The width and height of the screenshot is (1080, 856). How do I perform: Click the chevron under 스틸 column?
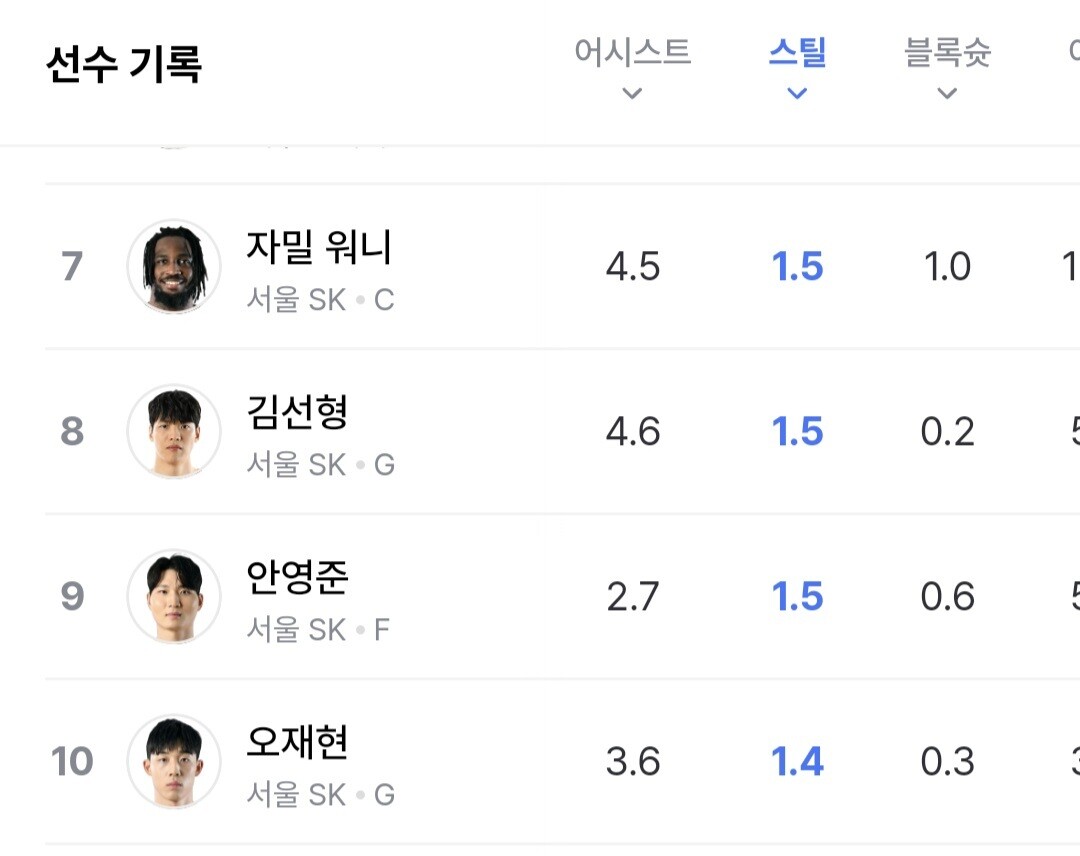click(797, 94)
